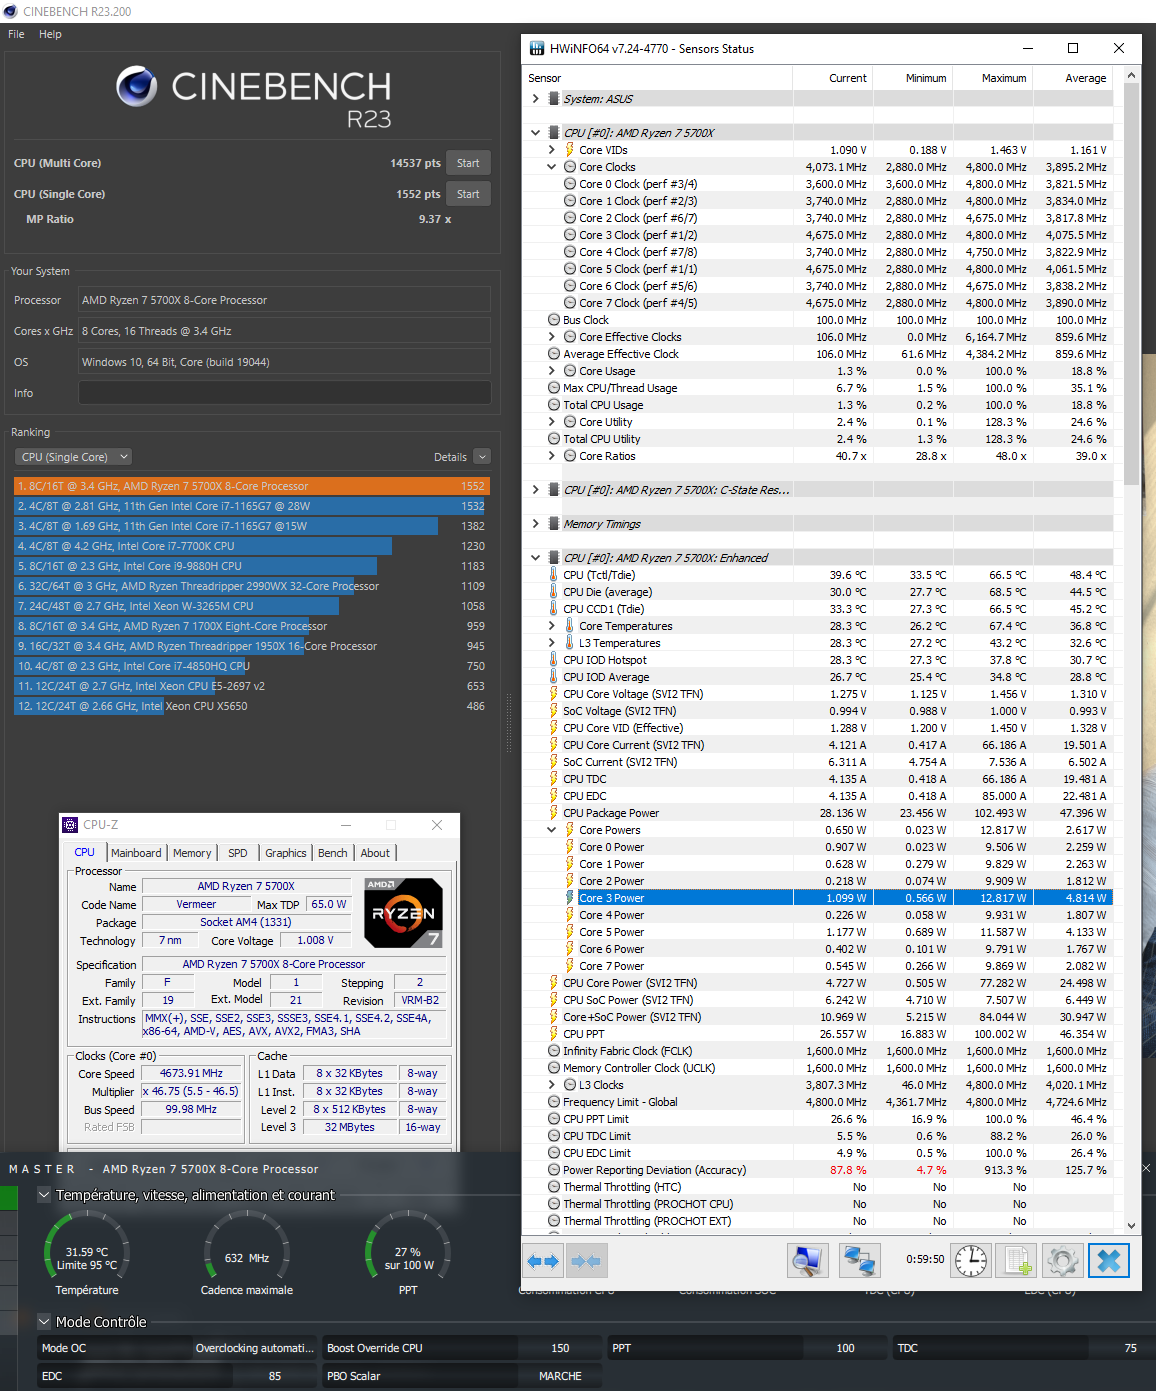Click the Cinebench sphere logo
Screen dimensions: 1156x1391
(x=136, y=87)
